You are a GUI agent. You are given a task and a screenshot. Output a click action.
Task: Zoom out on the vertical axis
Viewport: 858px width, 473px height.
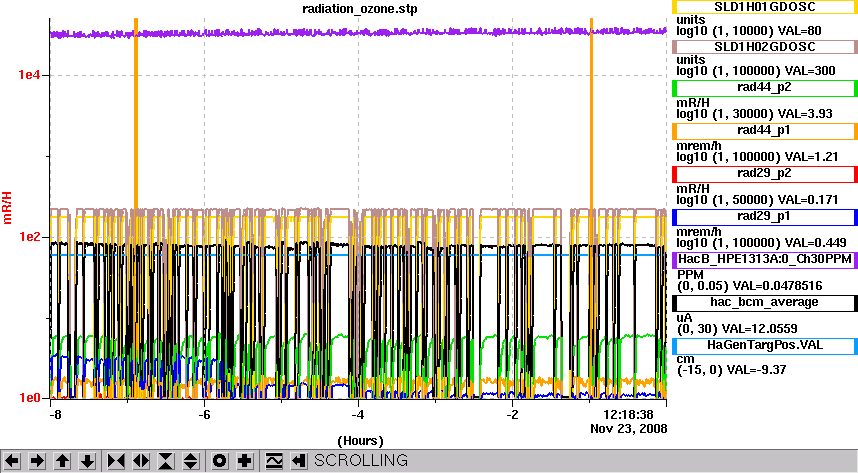(x=190, y=461)
